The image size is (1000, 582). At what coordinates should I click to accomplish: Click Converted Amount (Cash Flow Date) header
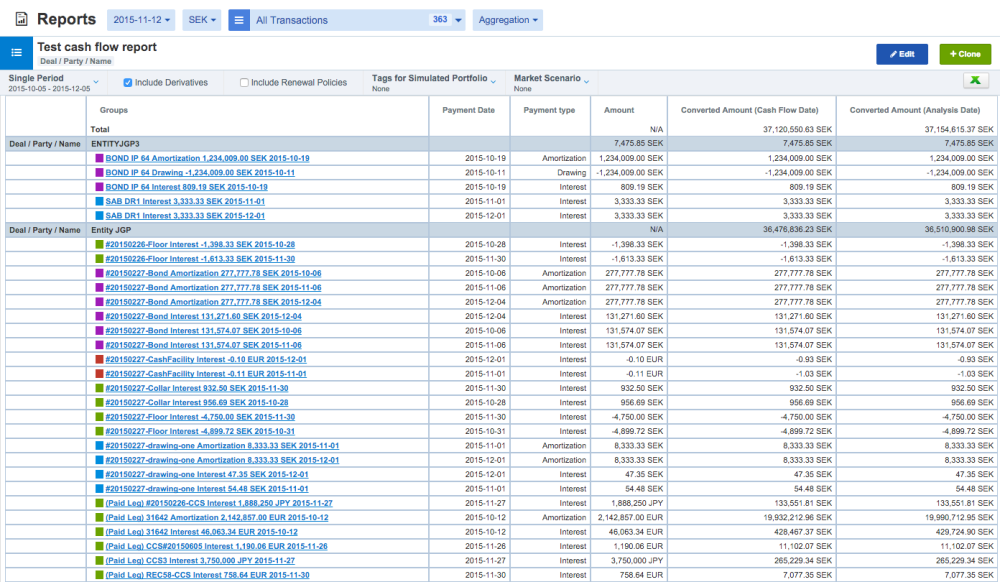(749, 110)
